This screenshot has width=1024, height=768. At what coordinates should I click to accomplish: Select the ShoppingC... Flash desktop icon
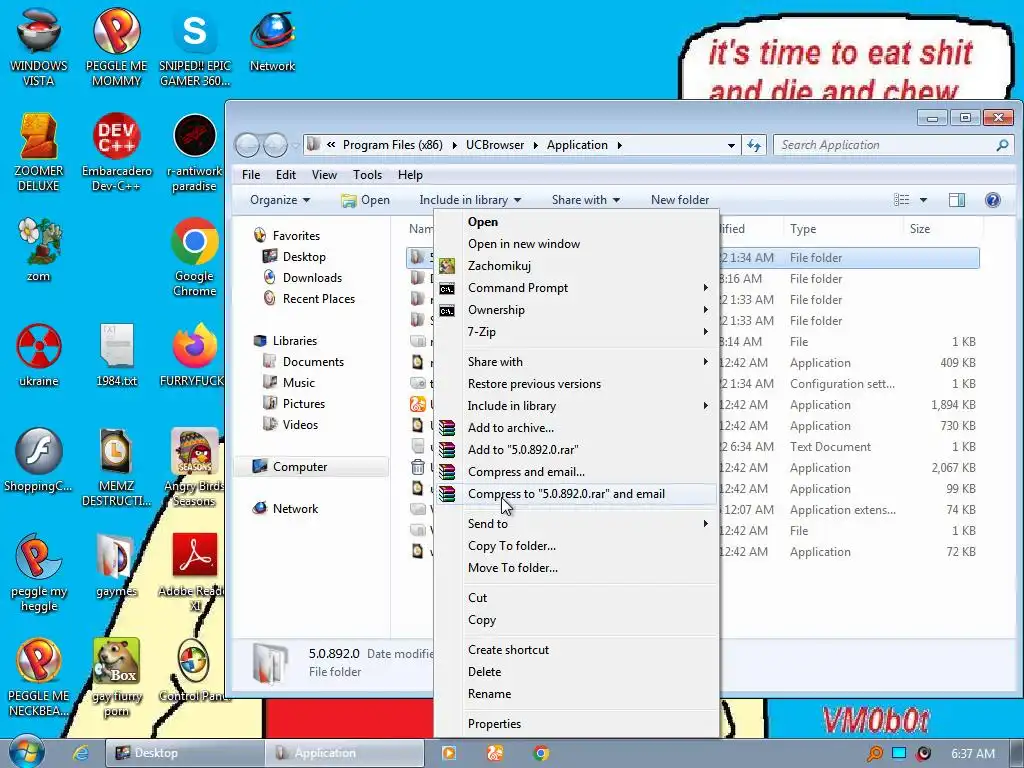tap(39, 460)
